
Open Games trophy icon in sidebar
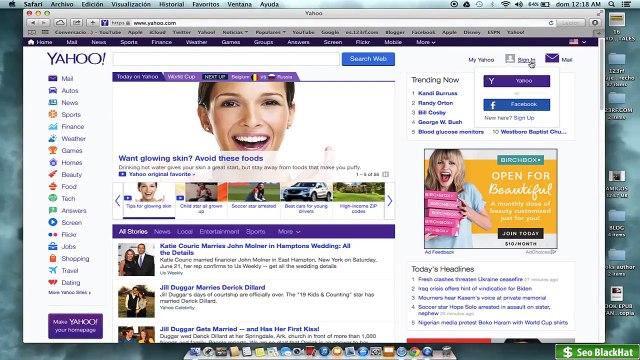[x=53, y=150]
